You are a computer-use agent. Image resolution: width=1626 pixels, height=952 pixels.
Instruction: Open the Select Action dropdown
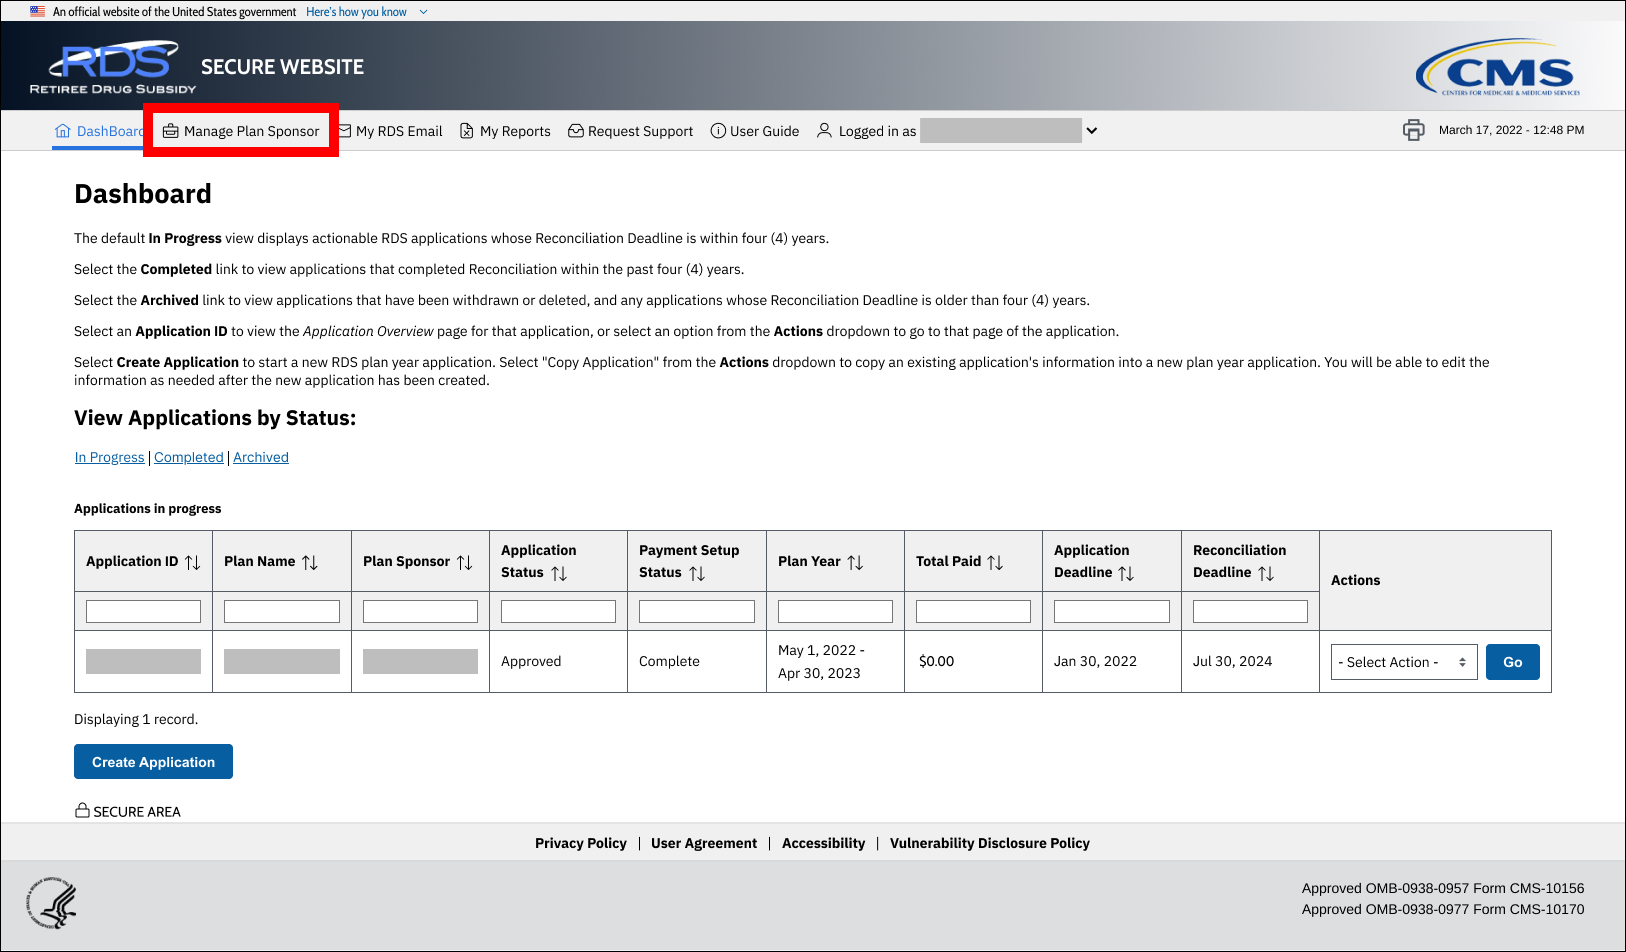tap(1403, 662)
